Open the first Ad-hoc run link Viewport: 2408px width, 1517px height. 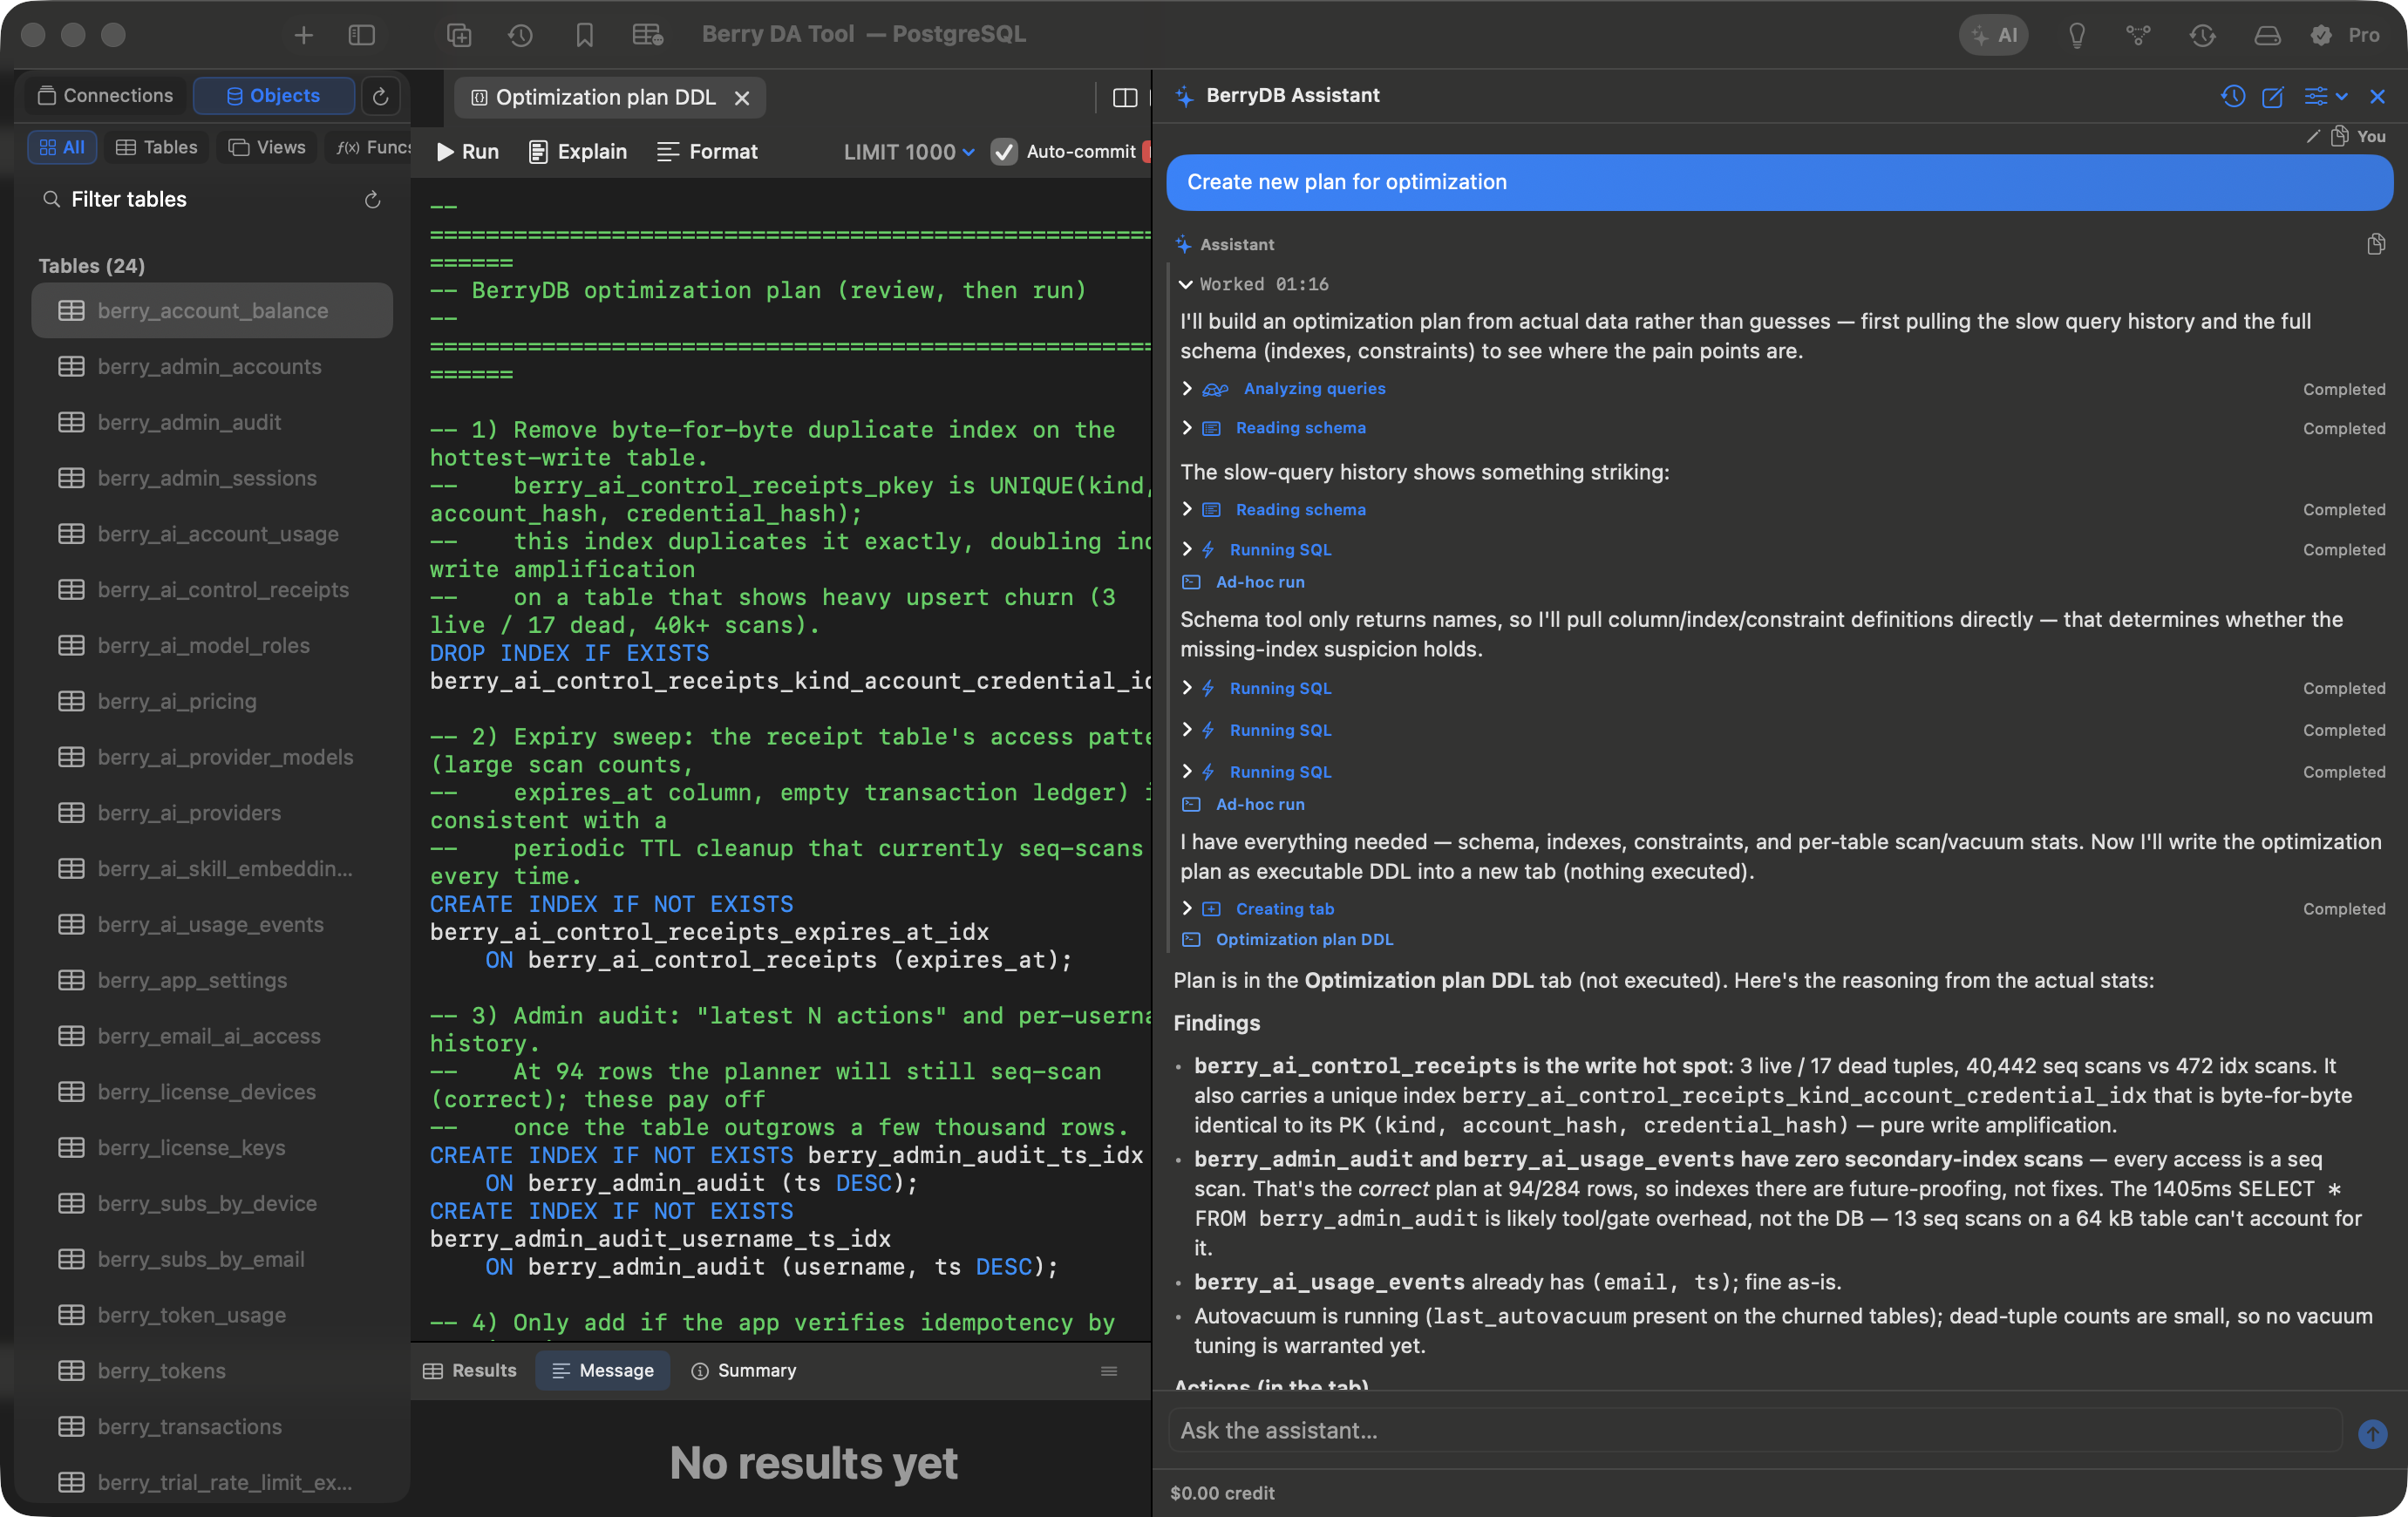(x=1259, y=582)
